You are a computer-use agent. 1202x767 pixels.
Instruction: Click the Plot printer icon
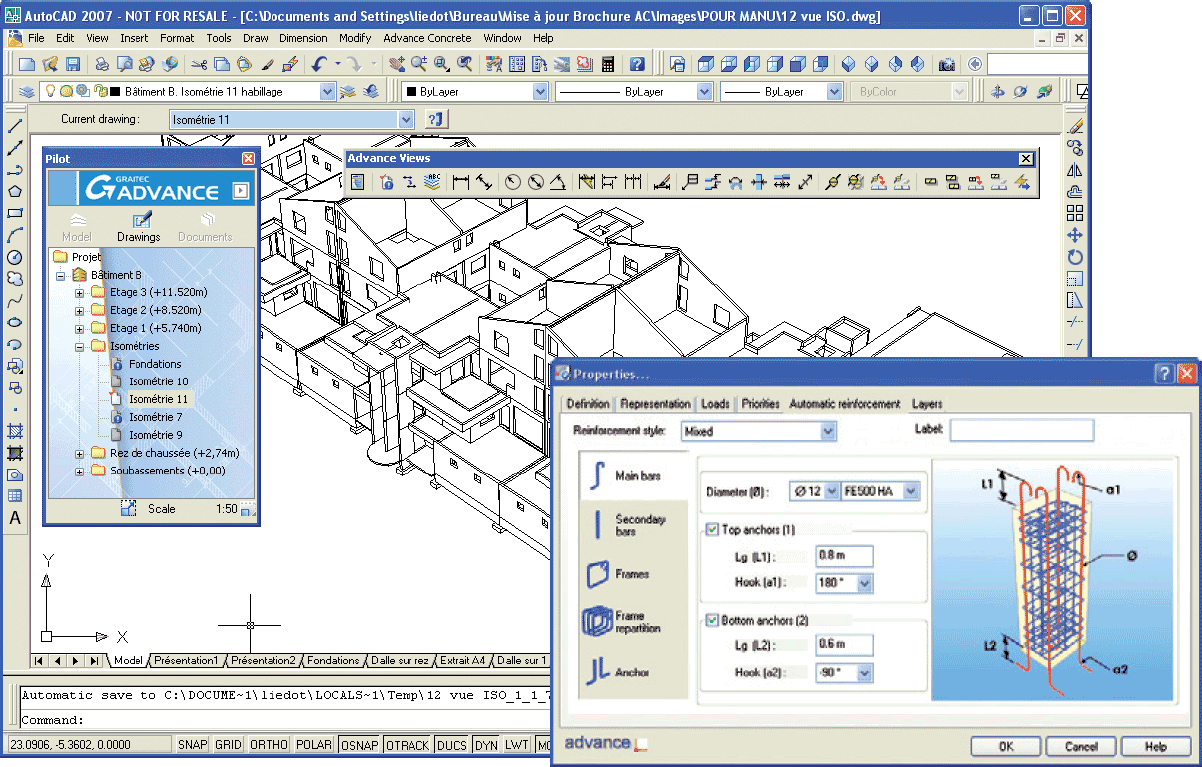(x=102, y=64)
